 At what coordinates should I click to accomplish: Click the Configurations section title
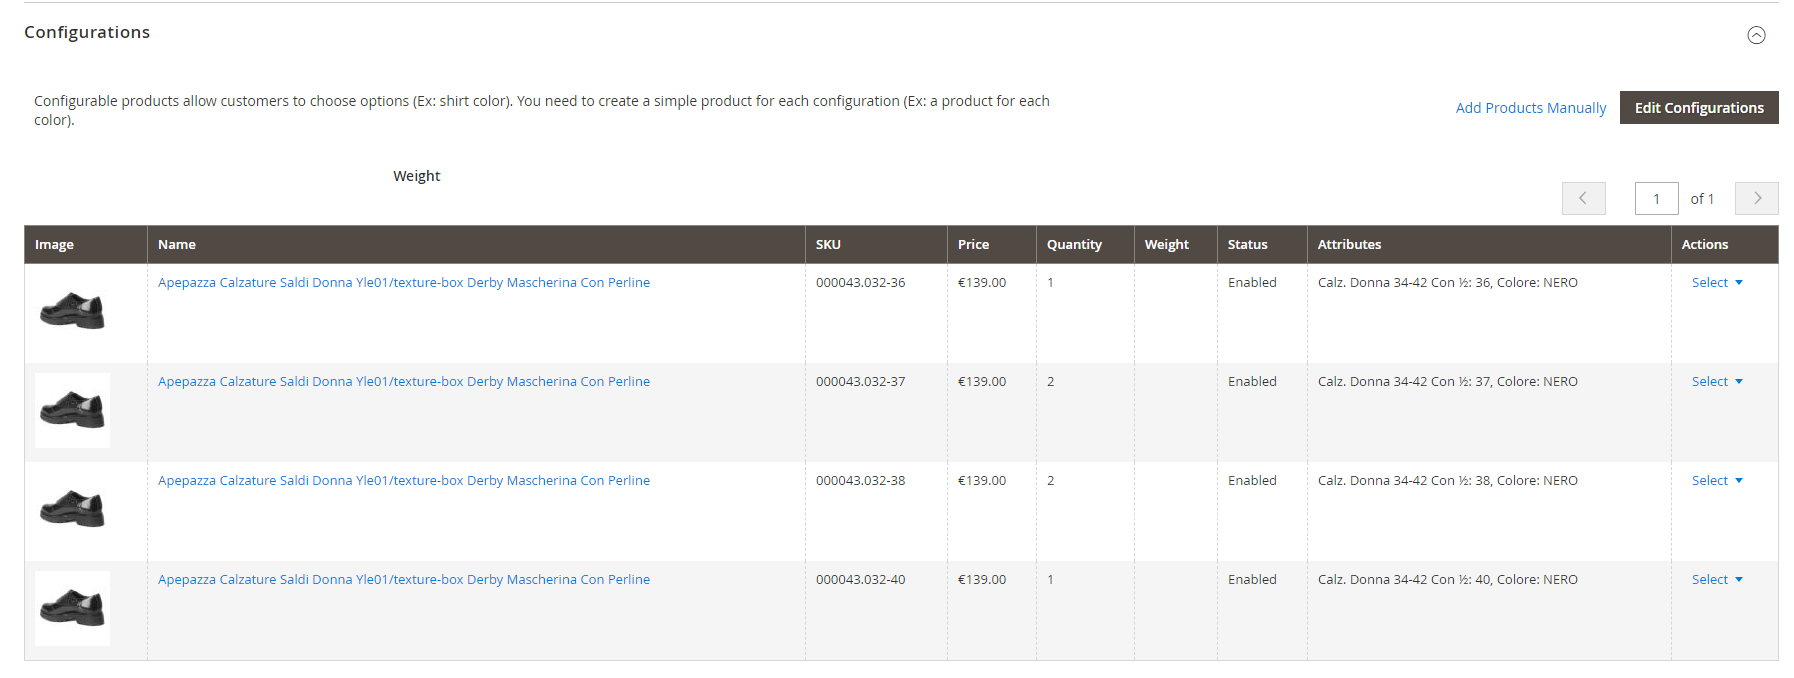(87, 32)
